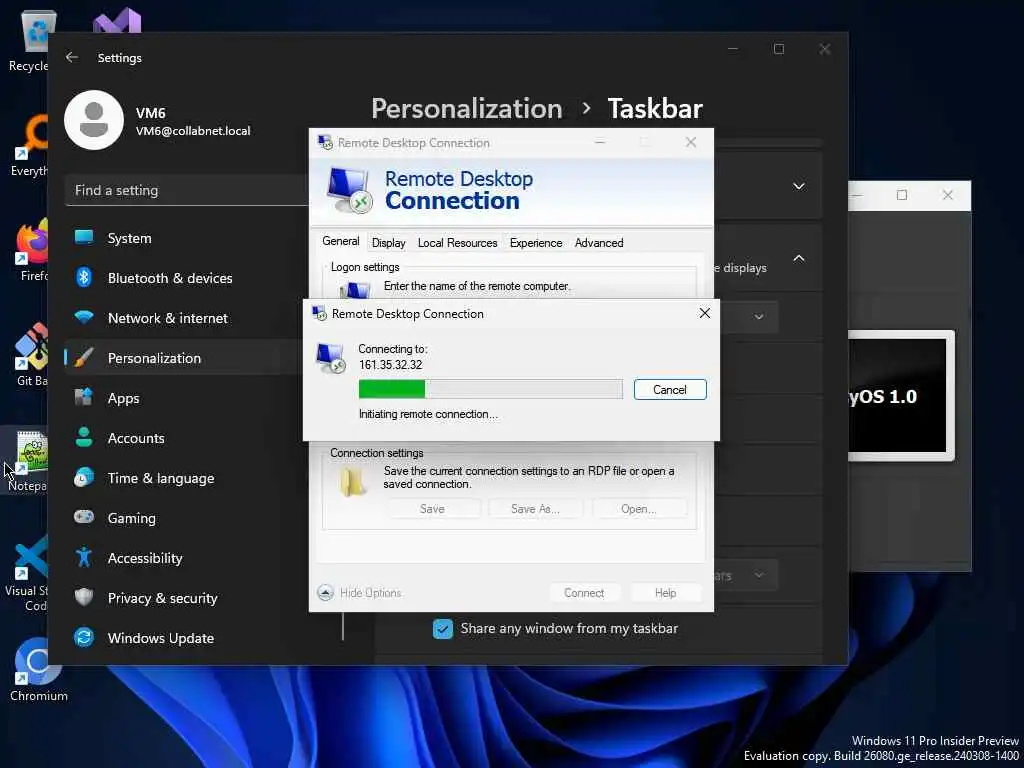Switch to the Local Resources tab
Image resolution: width=1024 pixels, height=768 pixels.
point(458,243)
